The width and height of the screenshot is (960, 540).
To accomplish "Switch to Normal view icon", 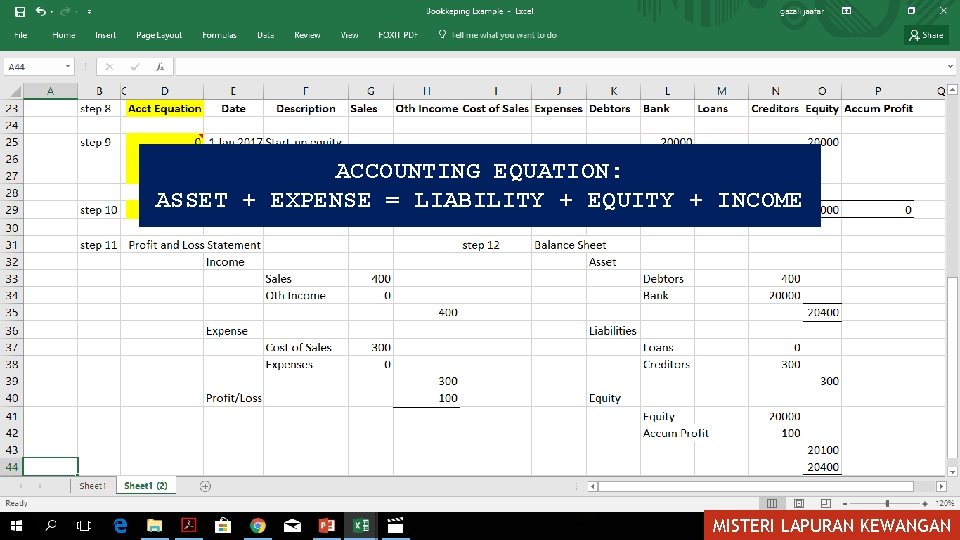I will coord(771,503).
